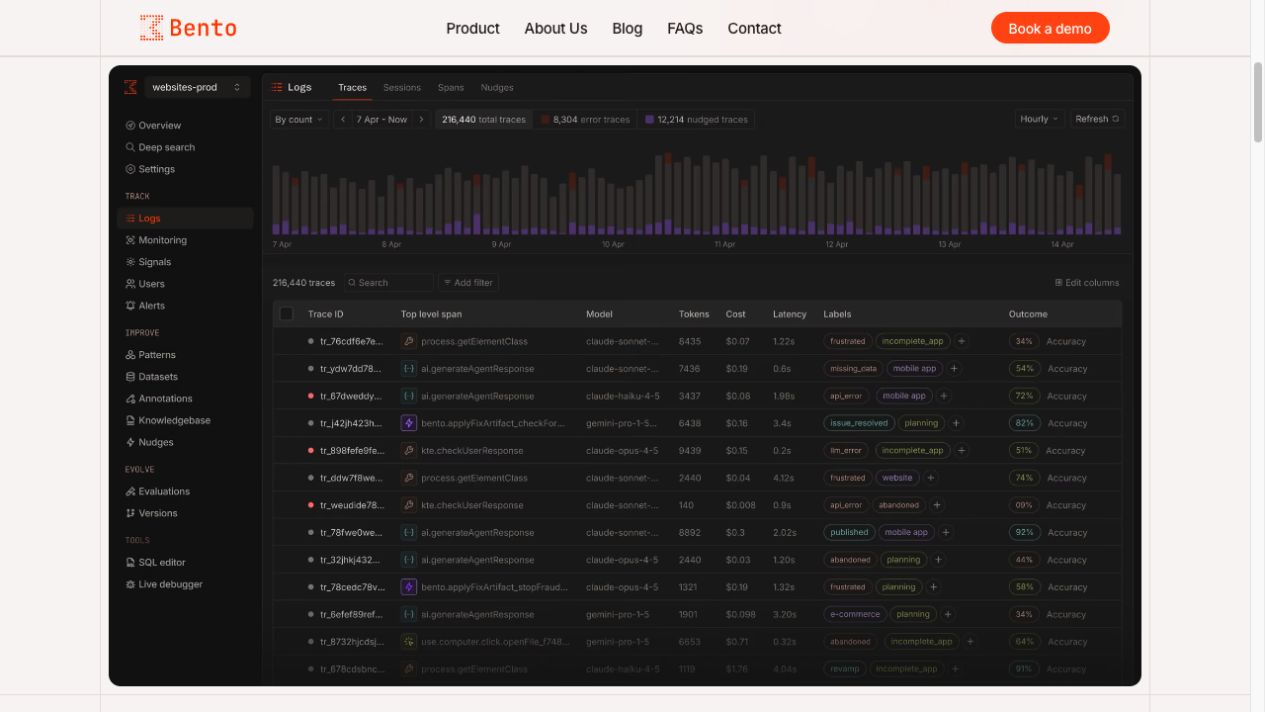Image resolution: width=1265 pixels, height=712 pixels.
Task: Toggle the 12,214 nudged traces filter
Action: coord(696,119)
